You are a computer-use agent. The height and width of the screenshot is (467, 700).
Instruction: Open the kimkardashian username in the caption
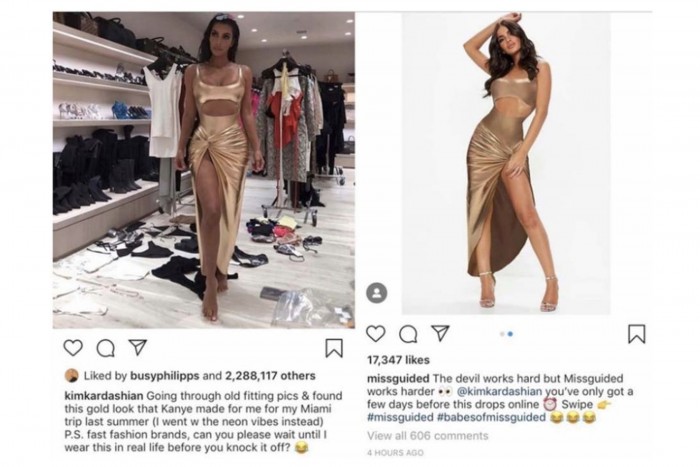[104, 396]
